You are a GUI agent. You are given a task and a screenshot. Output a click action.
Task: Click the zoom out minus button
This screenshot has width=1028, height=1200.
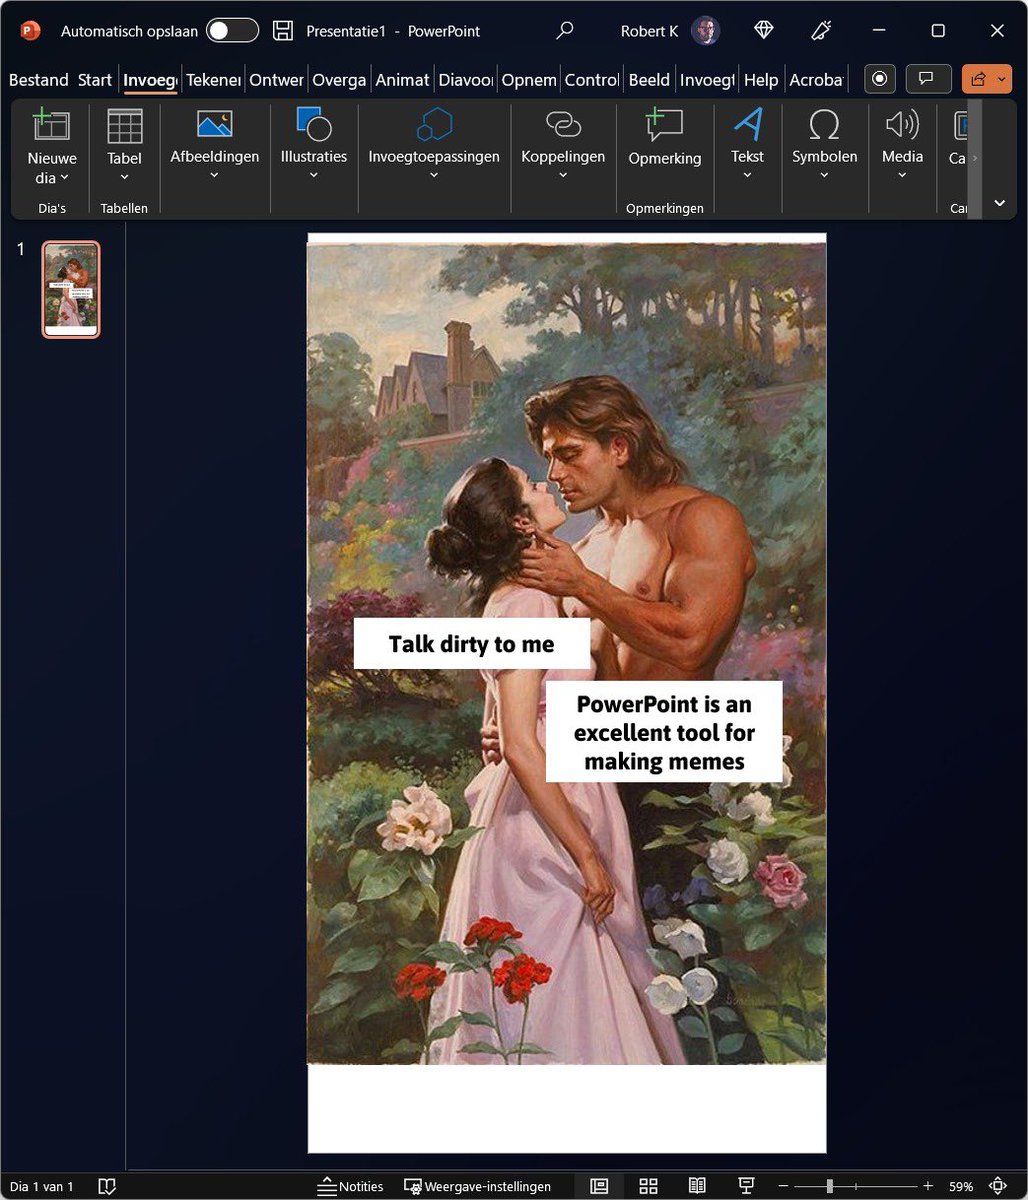(x=783, y=1186)
